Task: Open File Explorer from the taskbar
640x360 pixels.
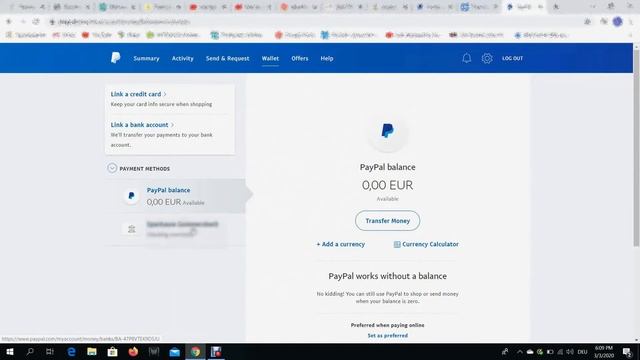Action: (x=92, y=351)
